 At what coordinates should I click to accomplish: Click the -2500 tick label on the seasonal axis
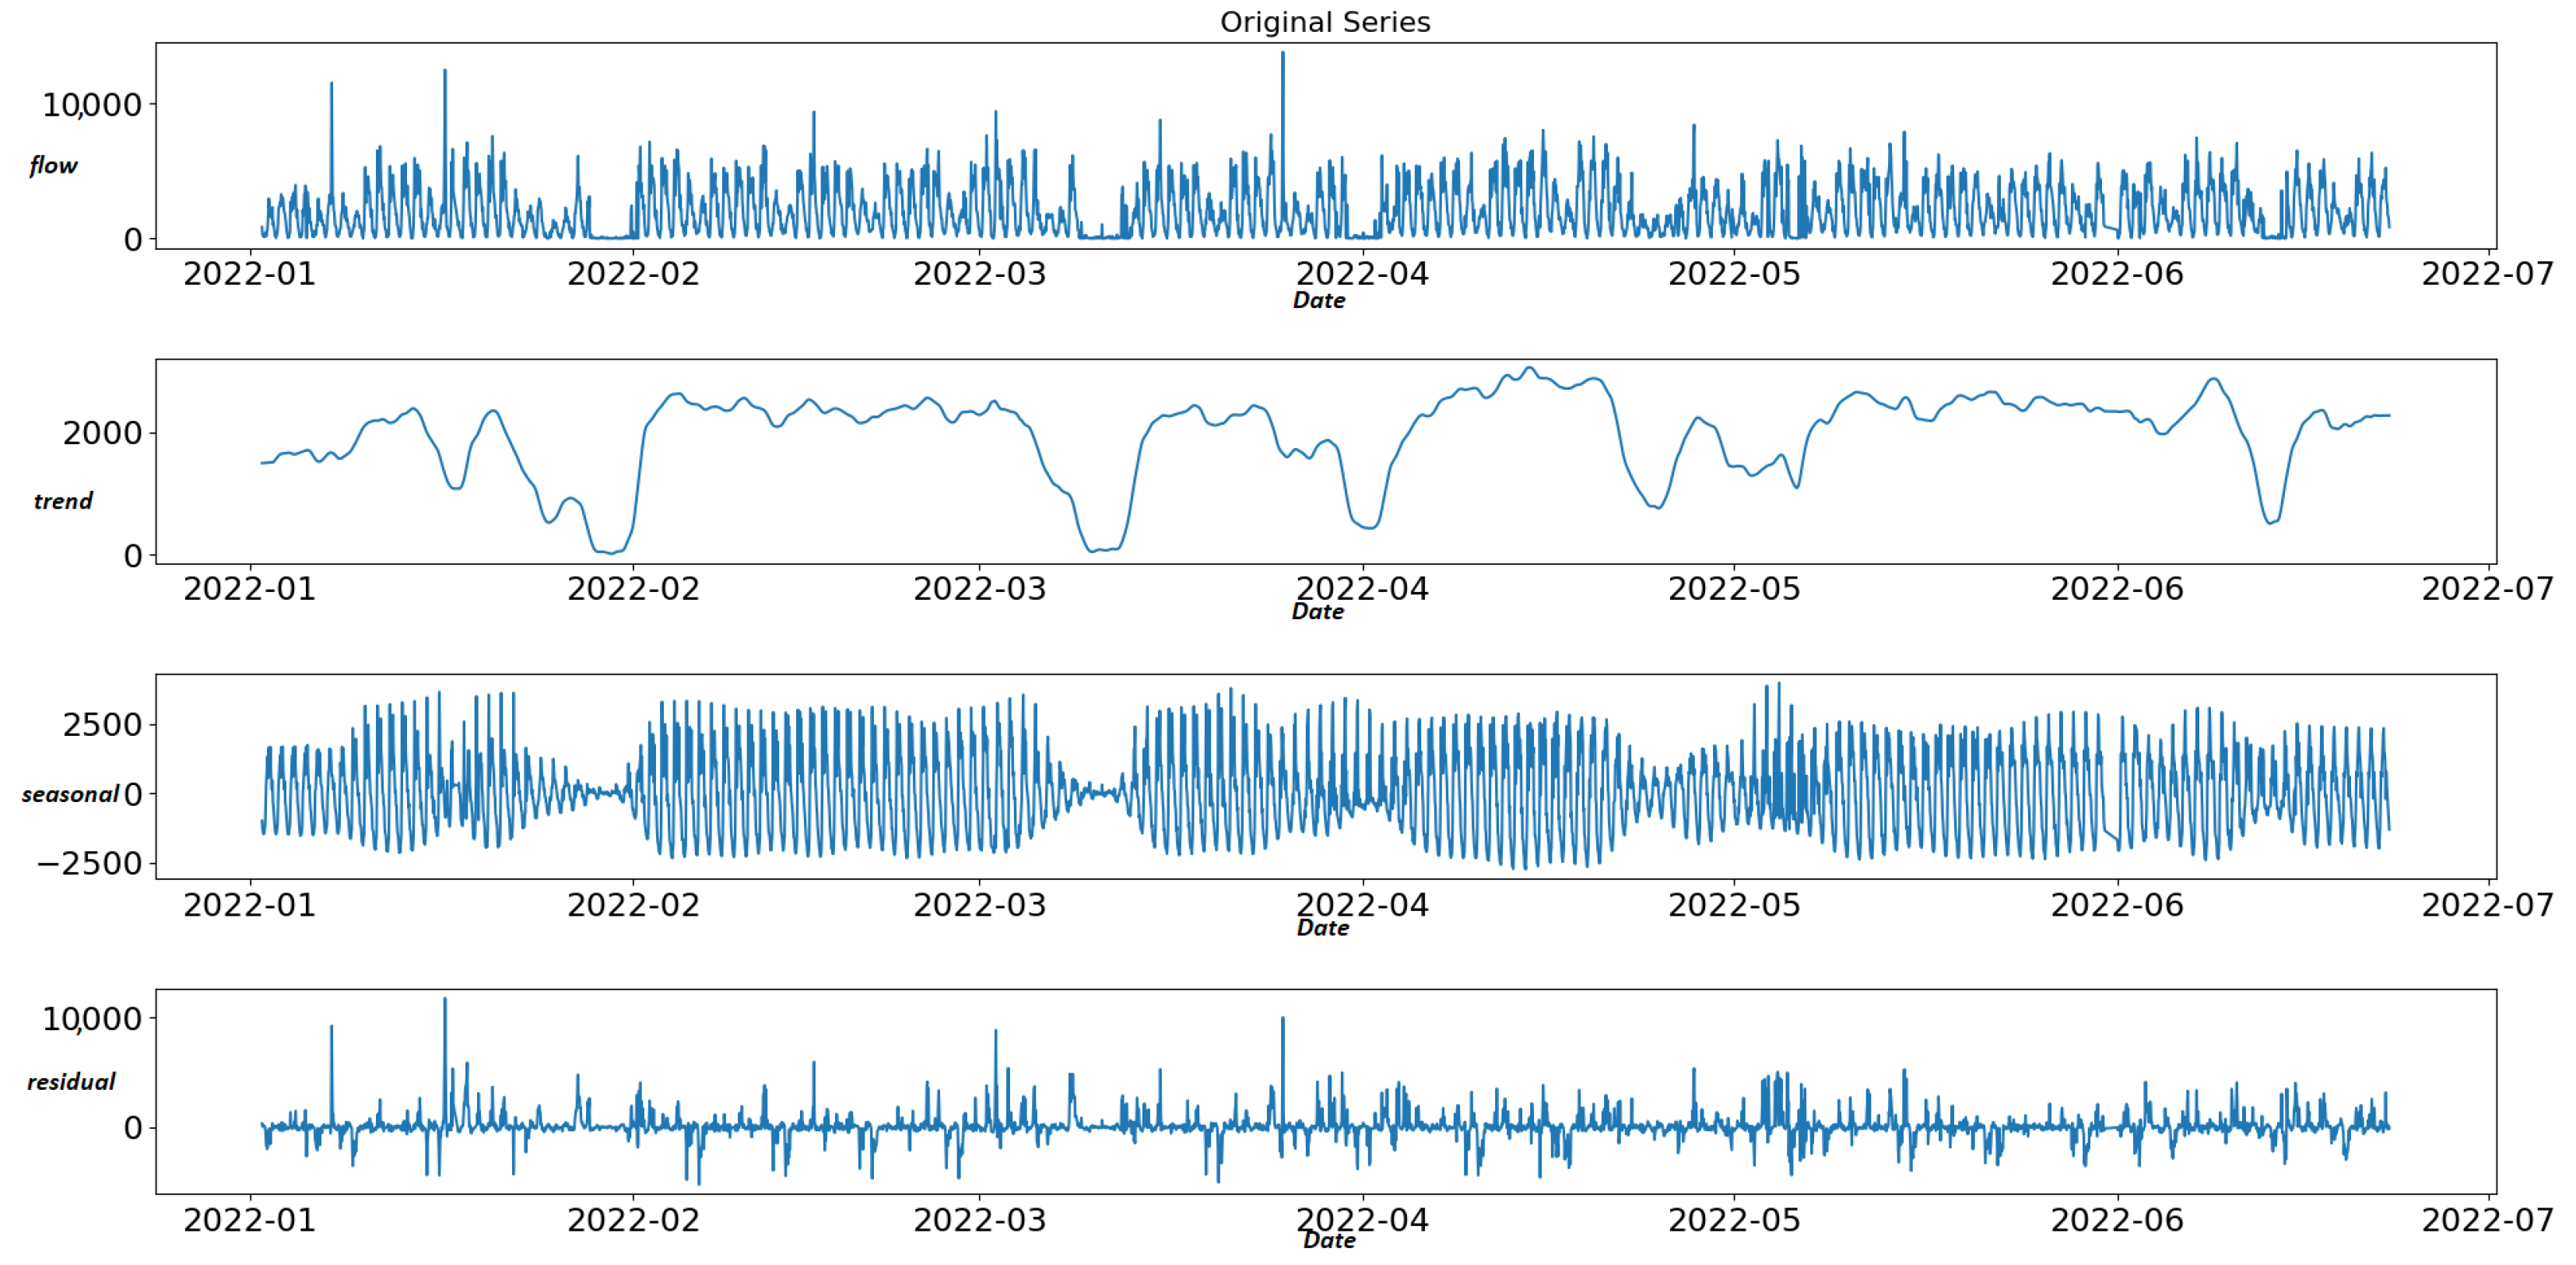pos(89,864)
